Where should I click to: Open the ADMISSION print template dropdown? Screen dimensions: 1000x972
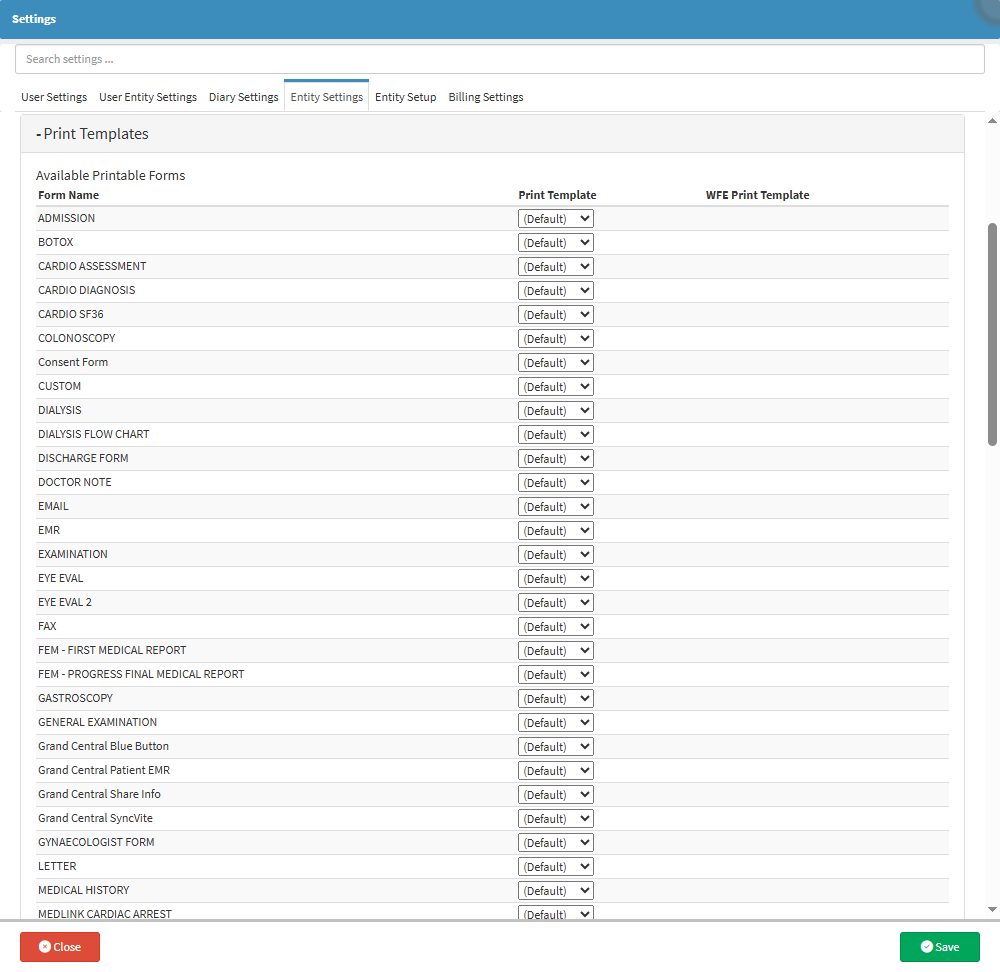pos(555,219)
